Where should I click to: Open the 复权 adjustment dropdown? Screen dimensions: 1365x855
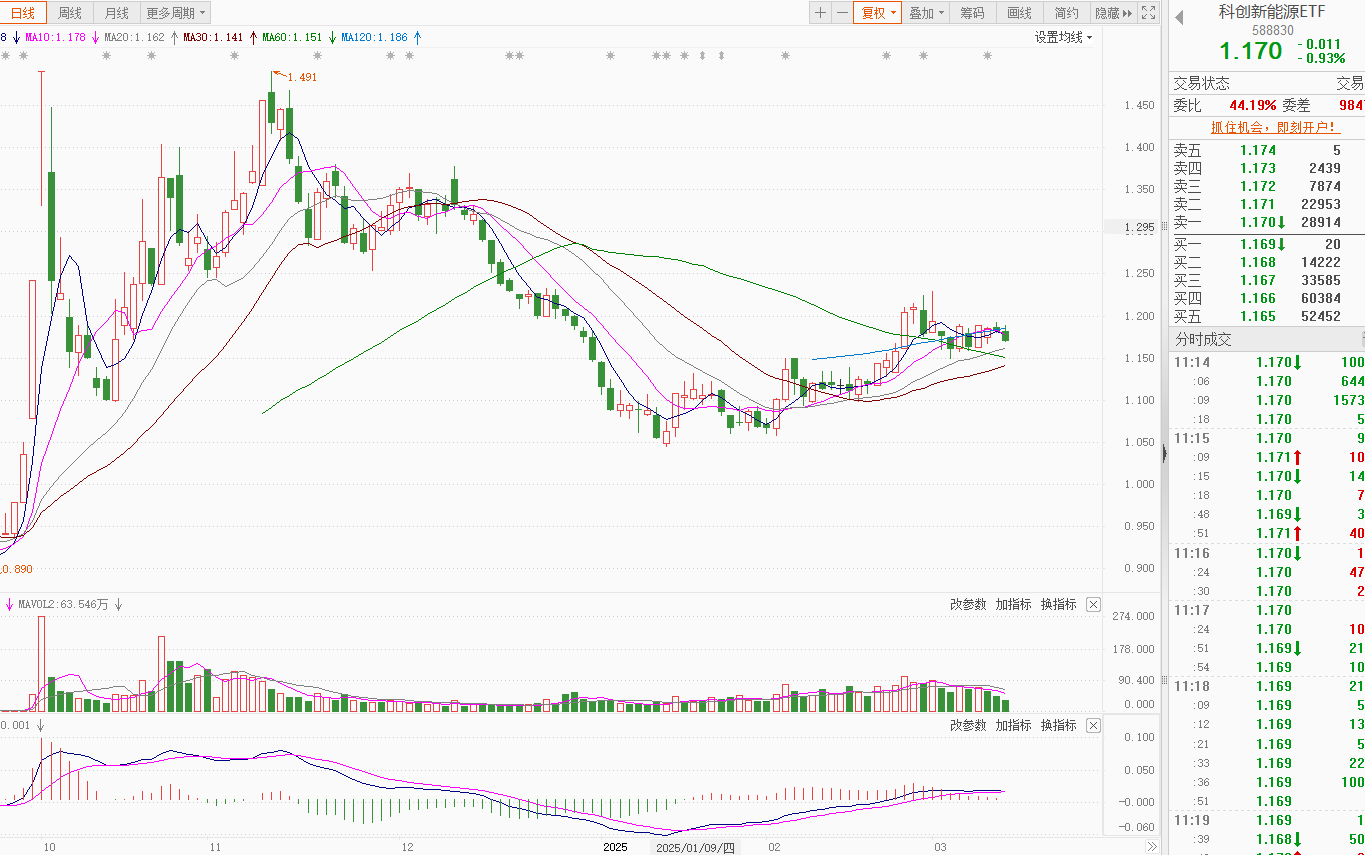[x=880, y=13]
